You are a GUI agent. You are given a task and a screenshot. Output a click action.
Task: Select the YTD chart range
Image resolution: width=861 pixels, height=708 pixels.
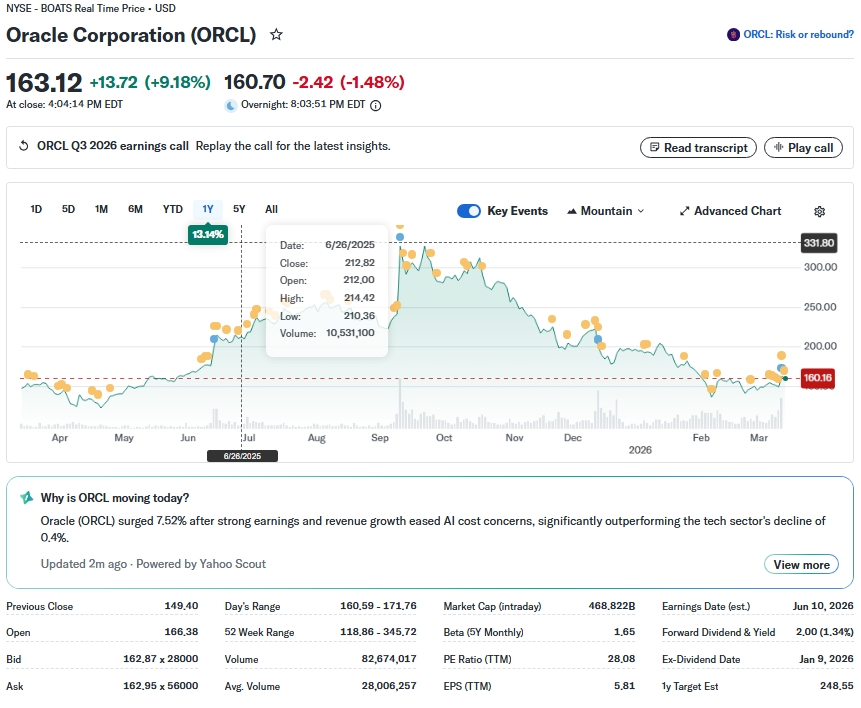tap(172, 209)
